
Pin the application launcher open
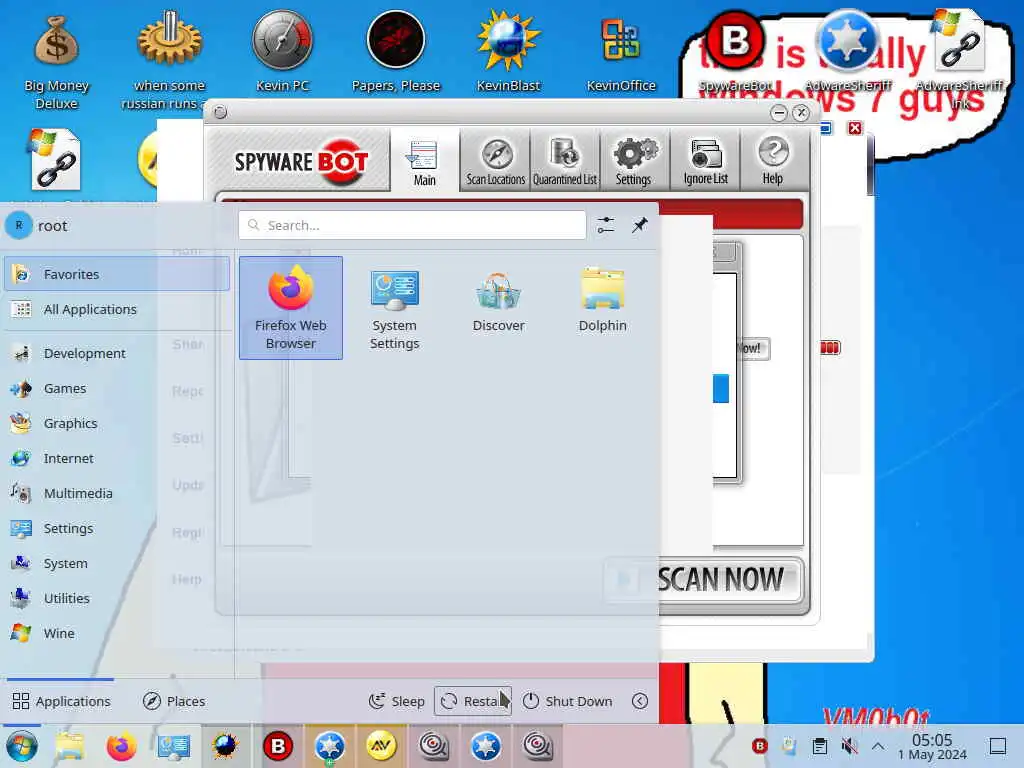click(639, 225)
